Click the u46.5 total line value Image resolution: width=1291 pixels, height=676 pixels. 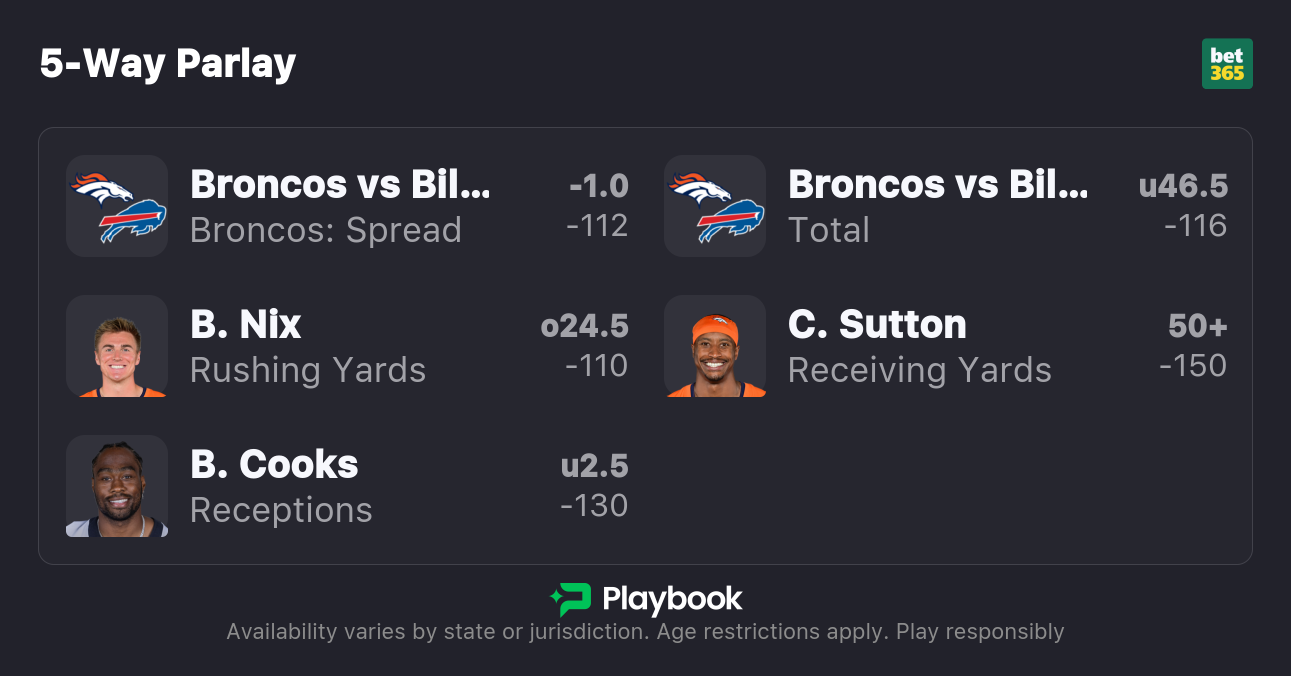click(x=1183, y=186)
